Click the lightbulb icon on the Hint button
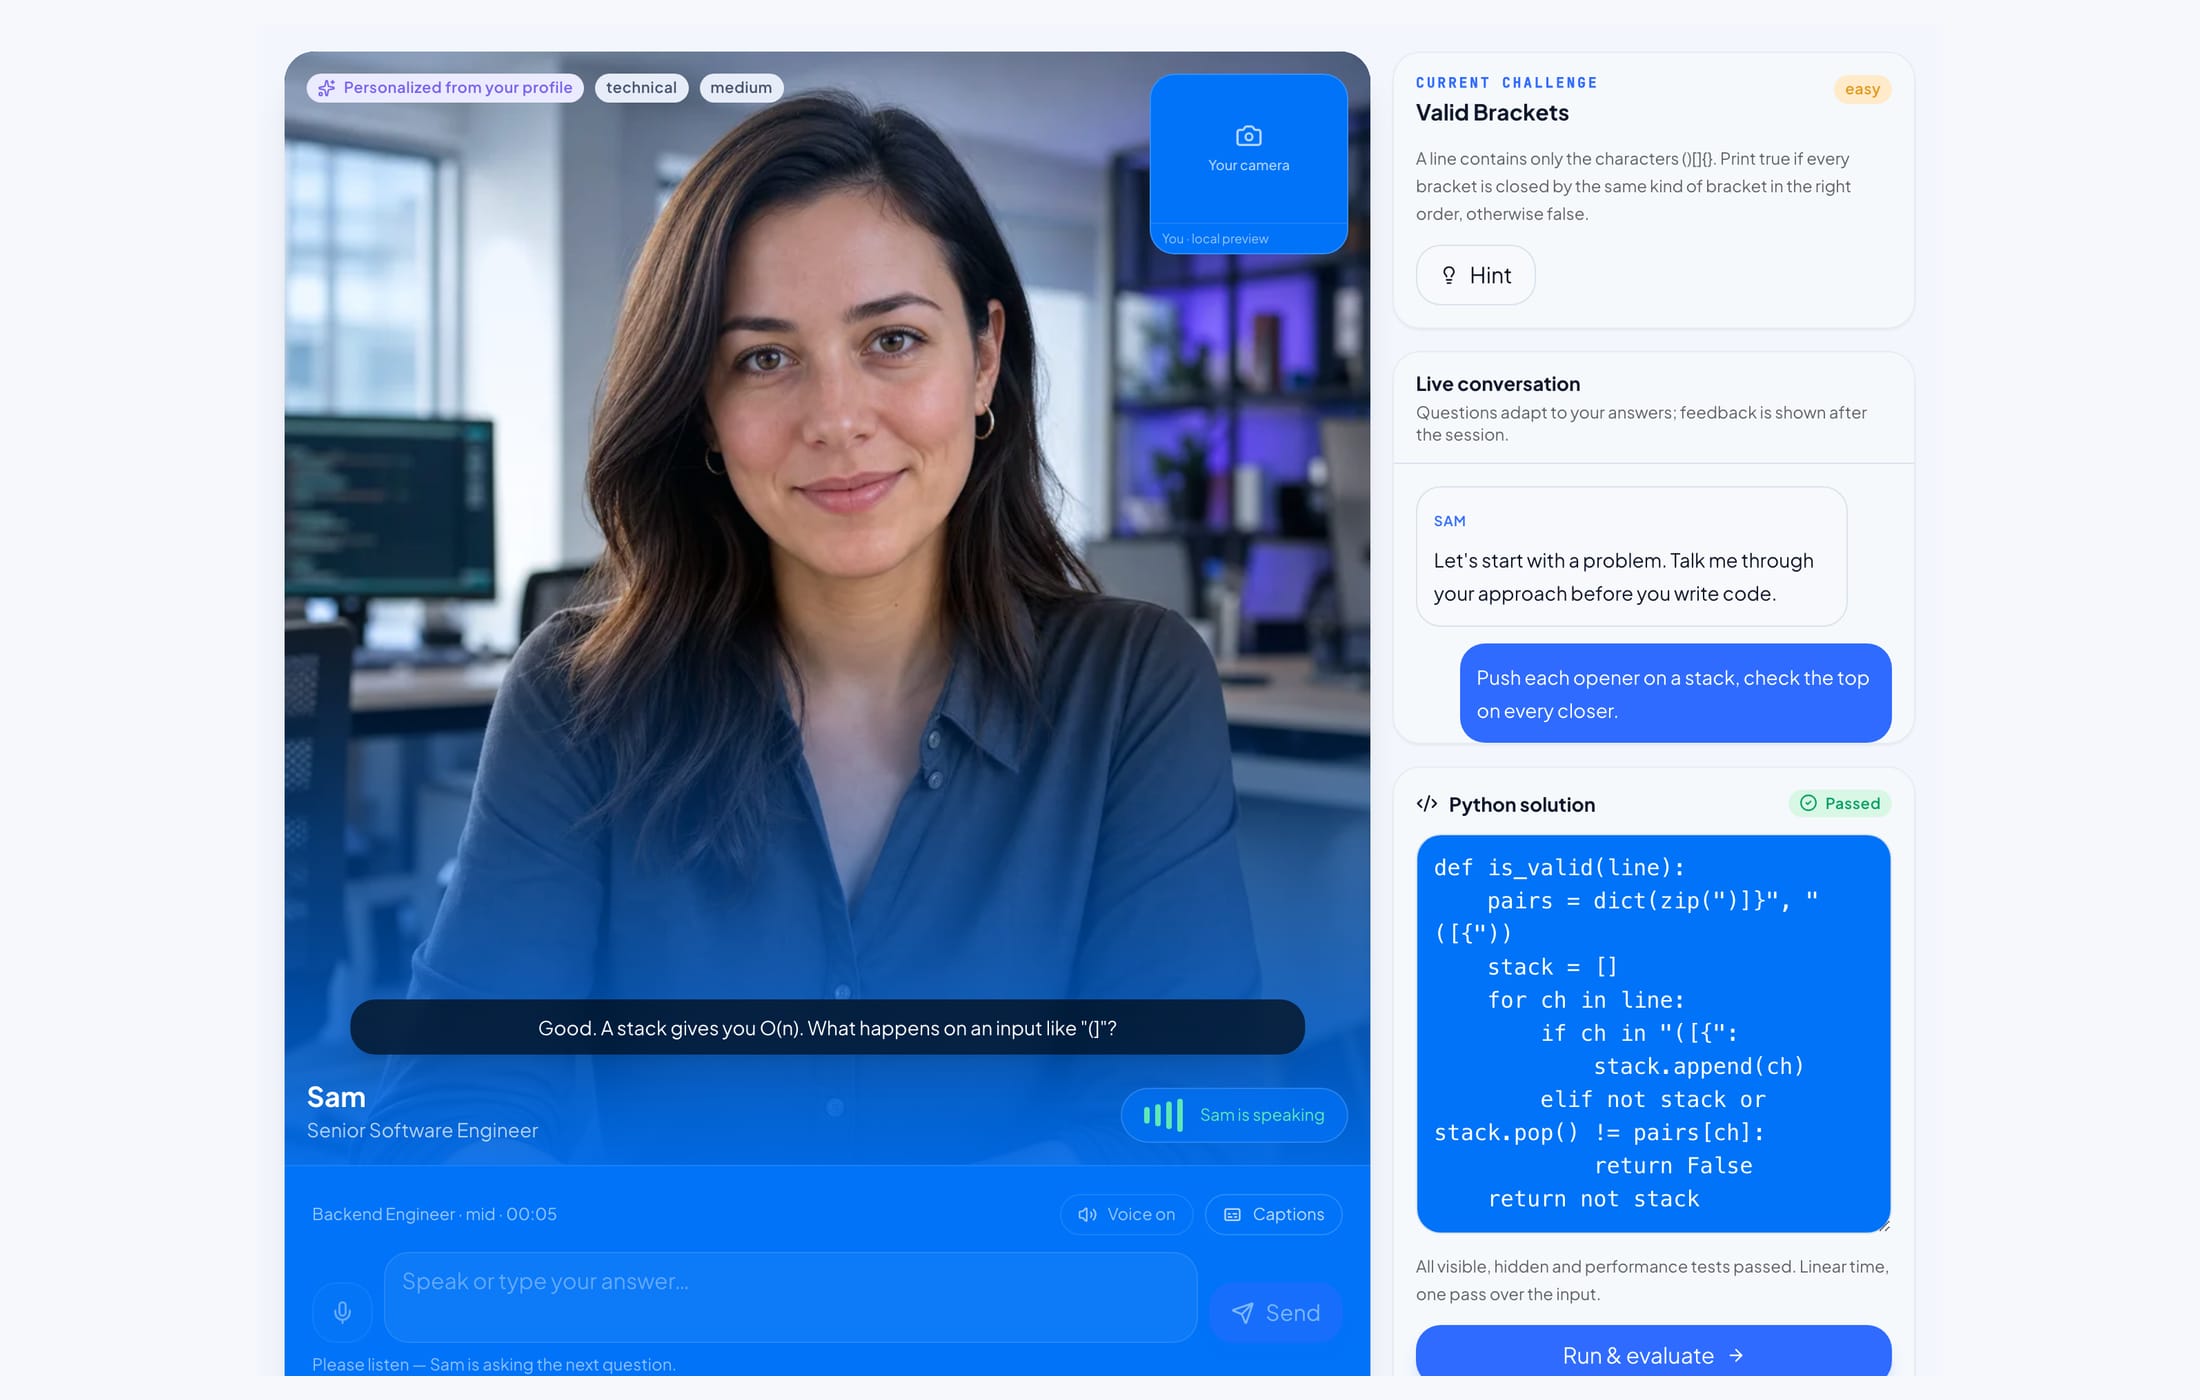The width and height of the screenshot is (2200, 1400). tap(1448, 275)
